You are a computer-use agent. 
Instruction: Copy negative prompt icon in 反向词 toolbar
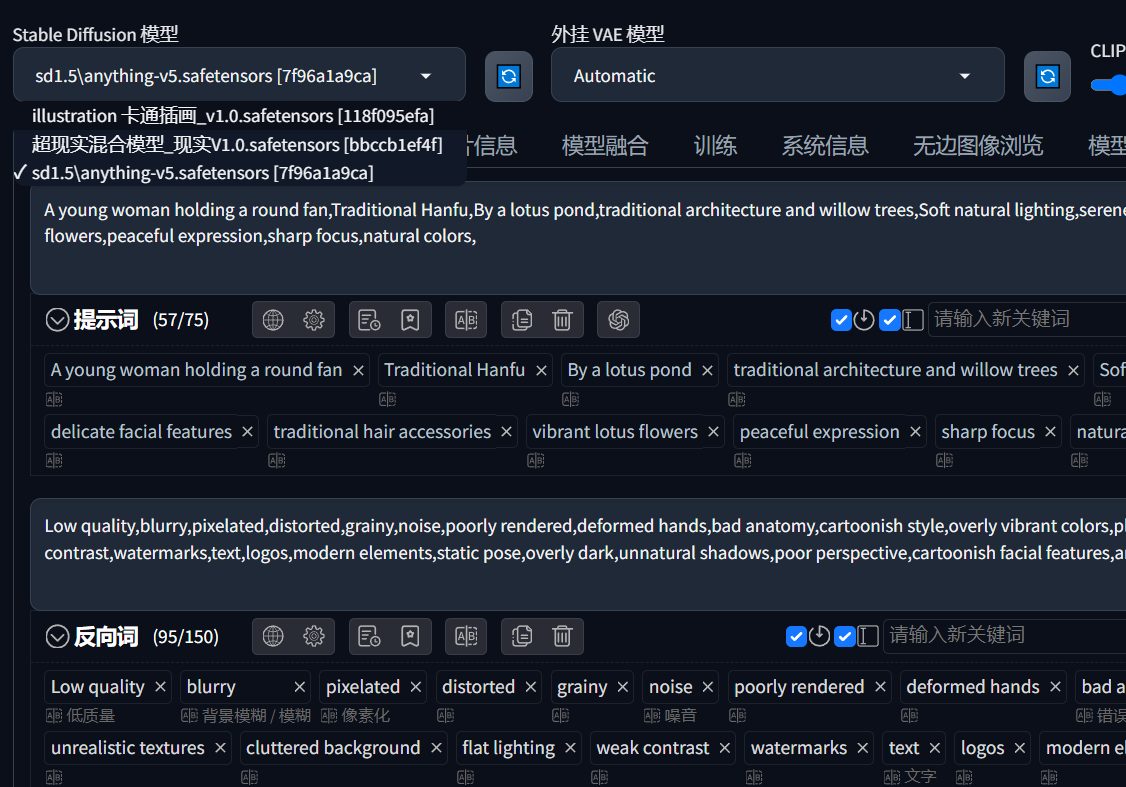click(x=521, y=636)
